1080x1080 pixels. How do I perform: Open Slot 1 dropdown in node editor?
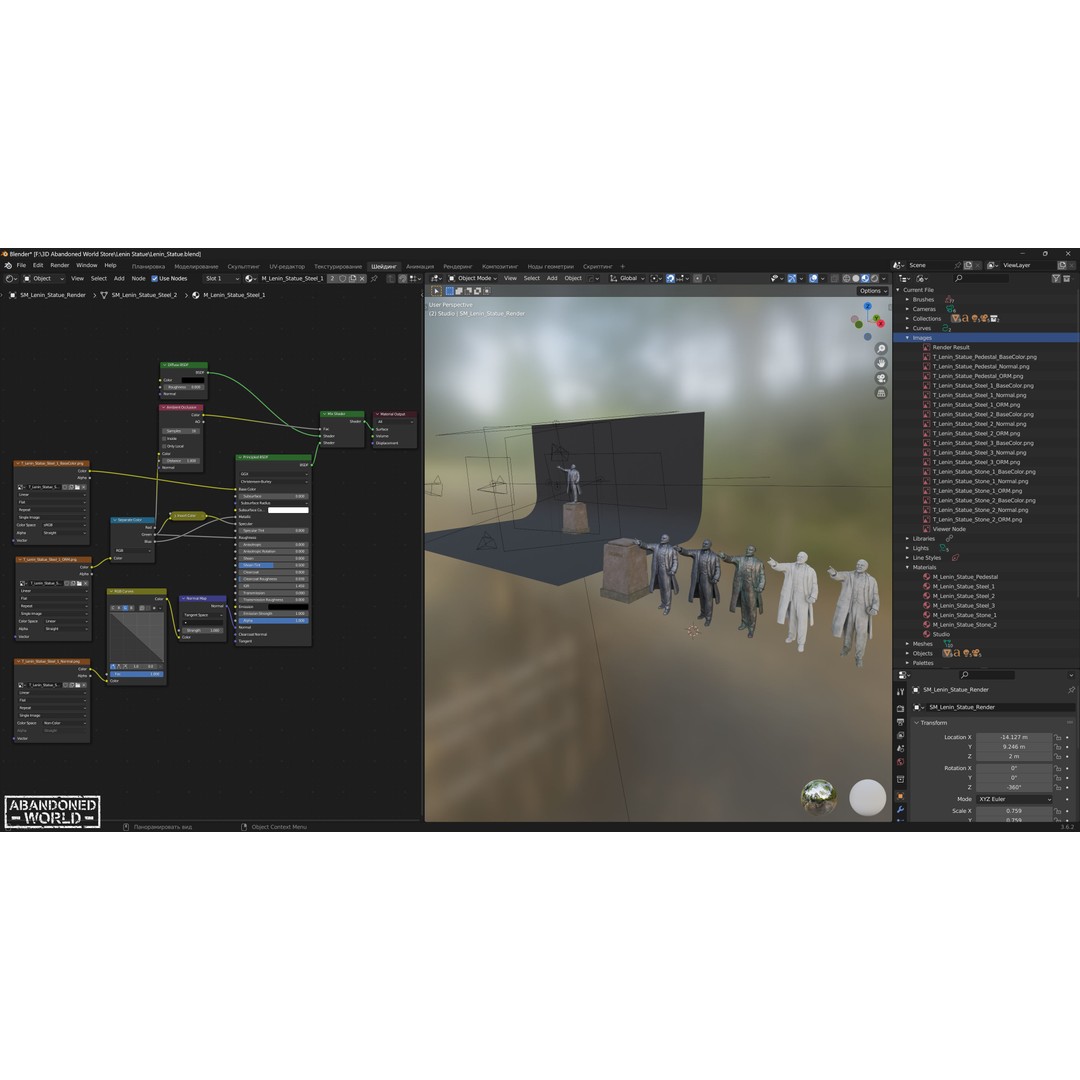tap(222, 279)
